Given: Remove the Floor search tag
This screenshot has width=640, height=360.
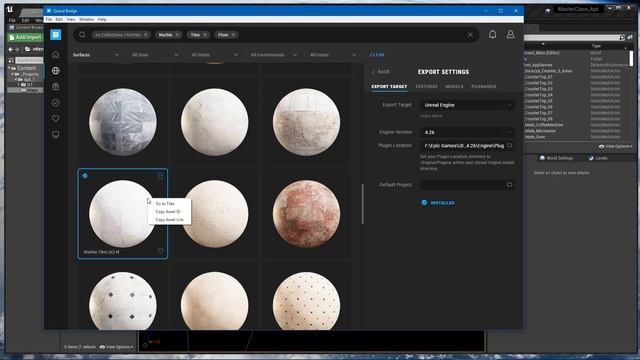Looking at the screenshot, I should (233, 35).
